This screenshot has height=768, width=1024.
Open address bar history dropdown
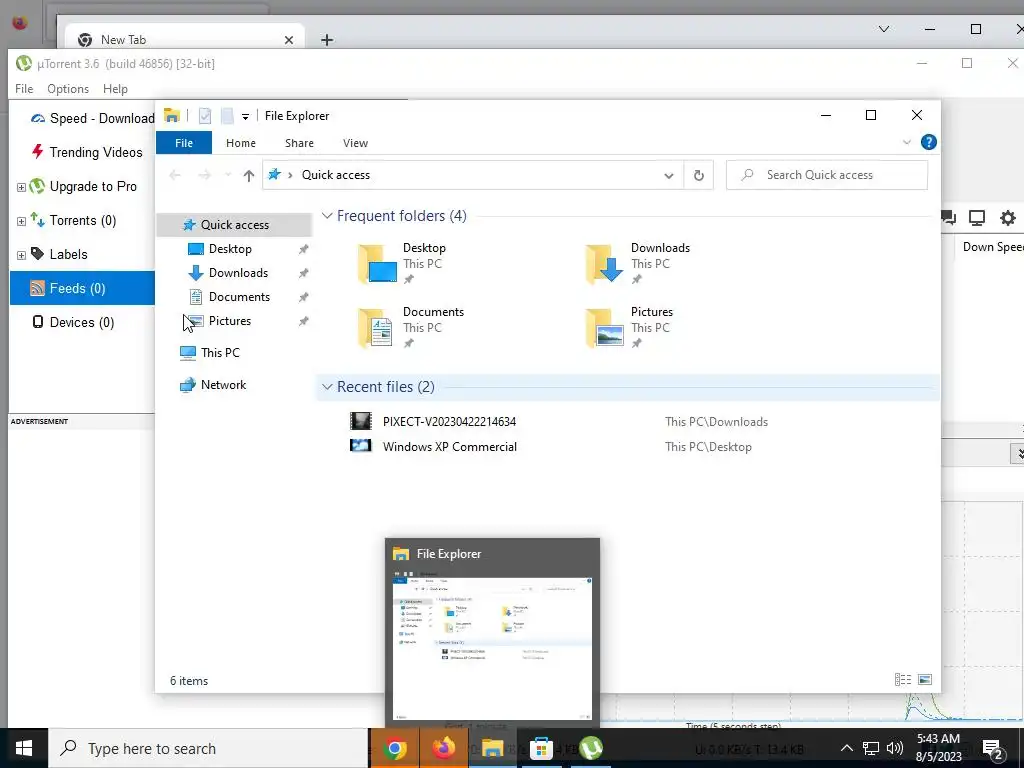click(x=669, y=176)
